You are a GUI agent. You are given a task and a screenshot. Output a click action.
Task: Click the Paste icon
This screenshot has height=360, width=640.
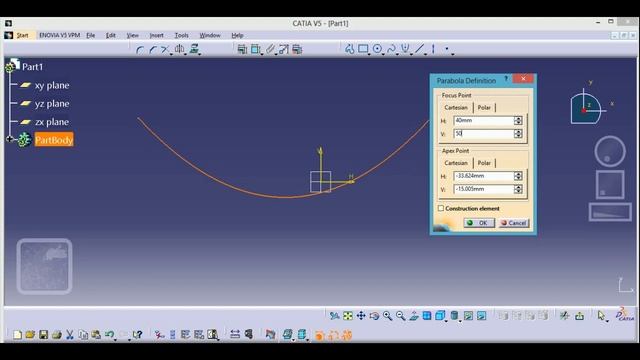click(96, 335)
